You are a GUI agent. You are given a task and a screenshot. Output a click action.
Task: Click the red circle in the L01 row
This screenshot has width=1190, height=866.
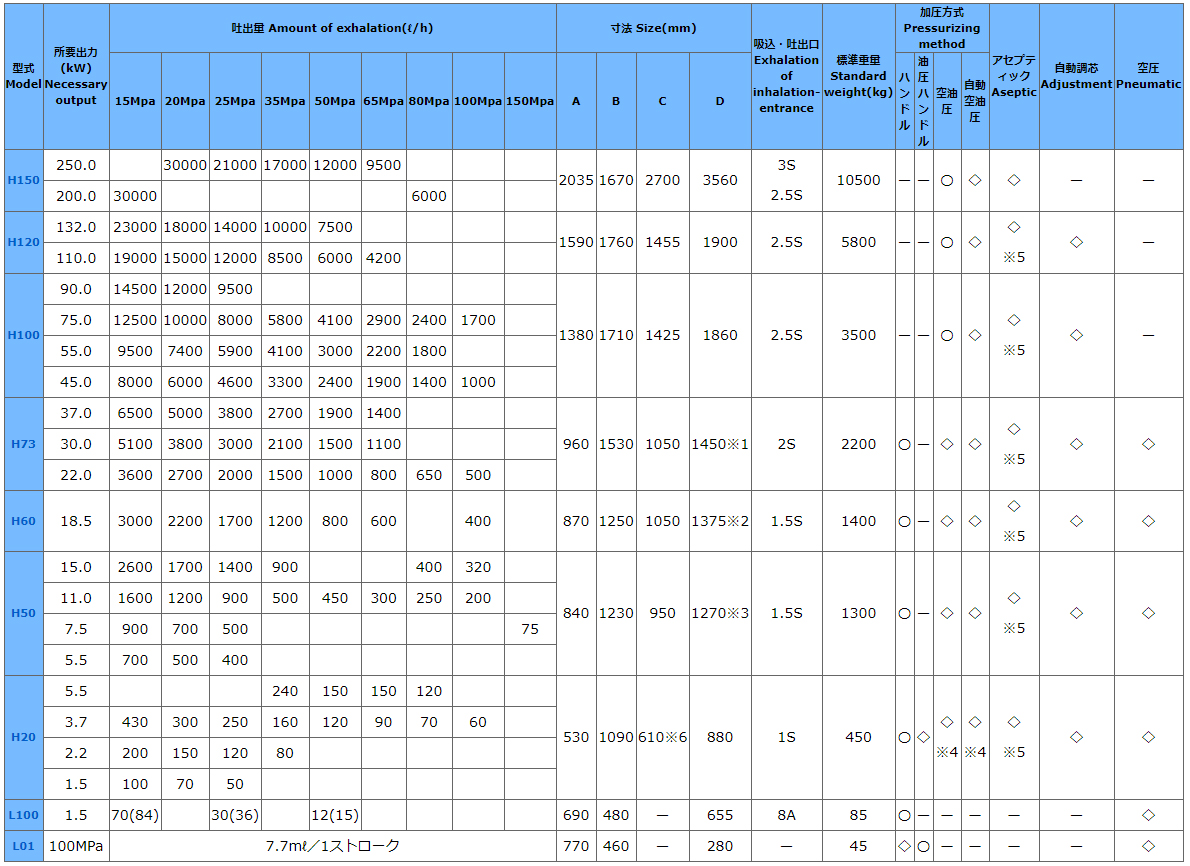pos(923,846)
